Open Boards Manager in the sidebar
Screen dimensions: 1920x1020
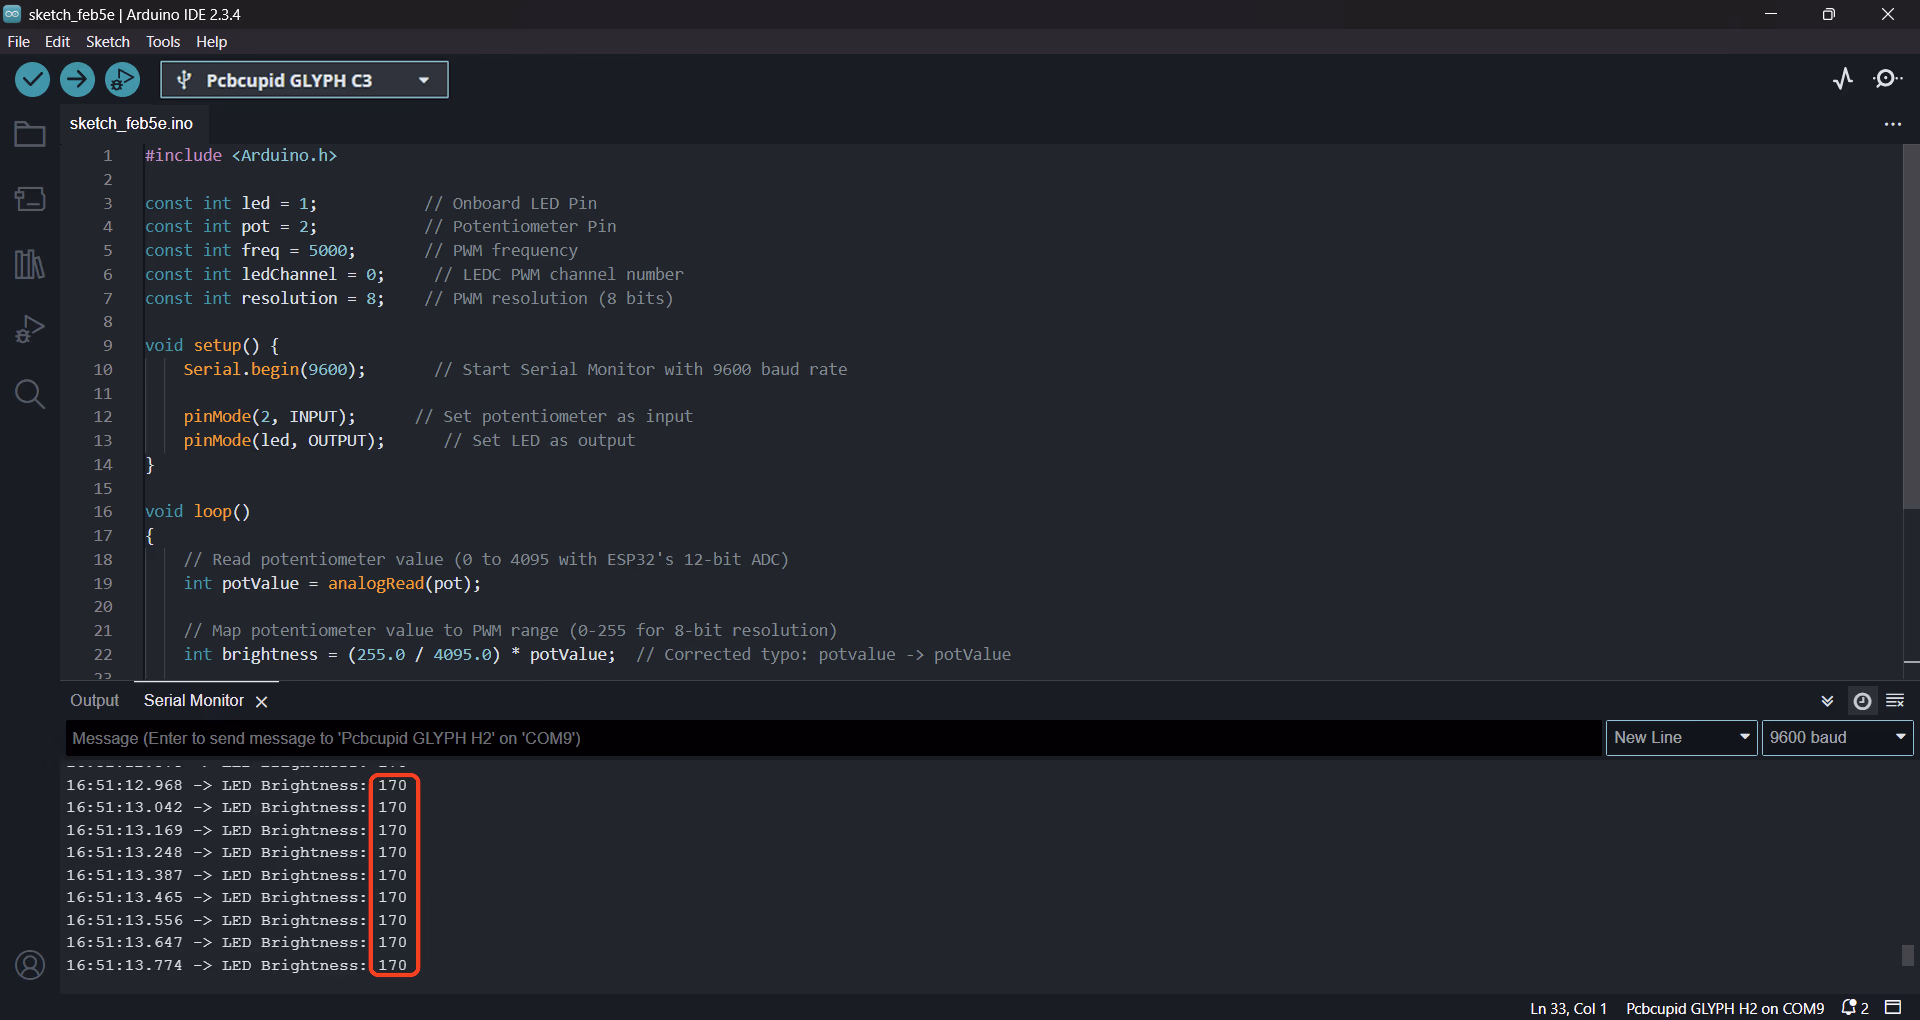pos(30,199)
